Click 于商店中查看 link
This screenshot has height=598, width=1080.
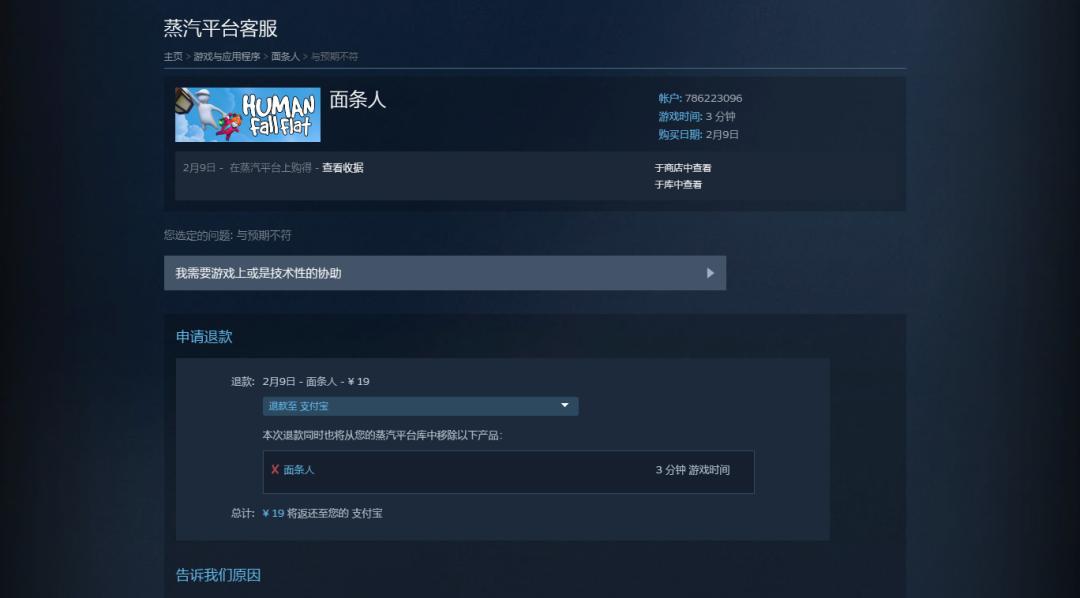pos(683,167)
